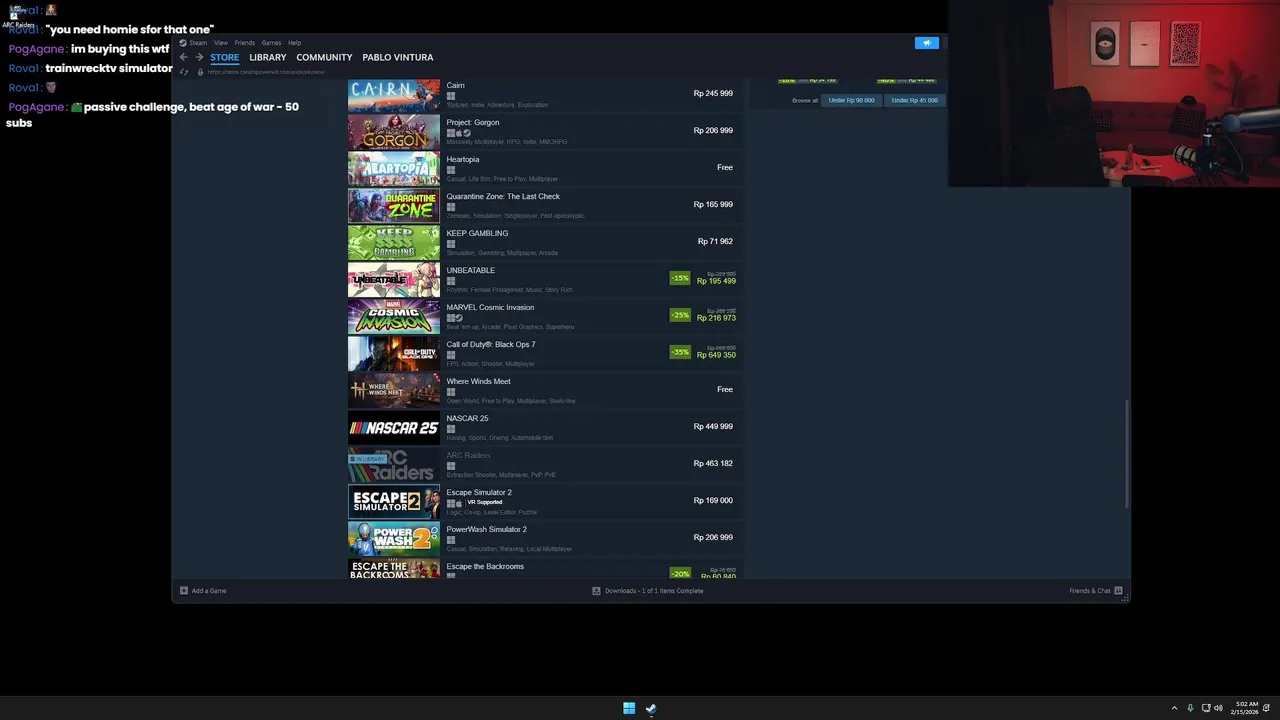
Task: Click the Windows platform icon on KEEP GAMBLING row
Action: pos(451,244)
